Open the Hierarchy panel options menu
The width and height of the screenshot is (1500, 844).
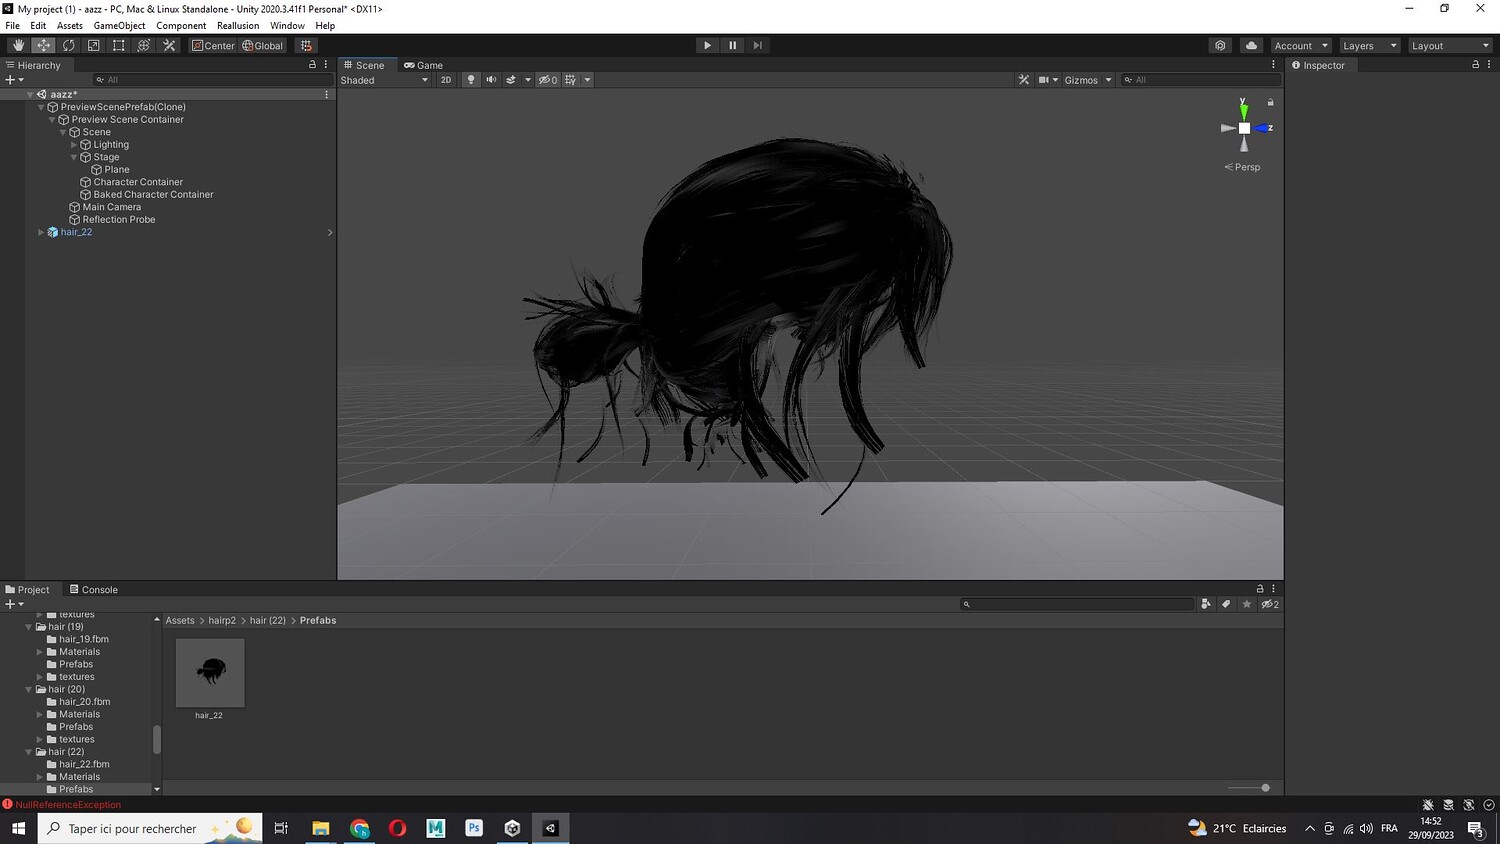326,65
